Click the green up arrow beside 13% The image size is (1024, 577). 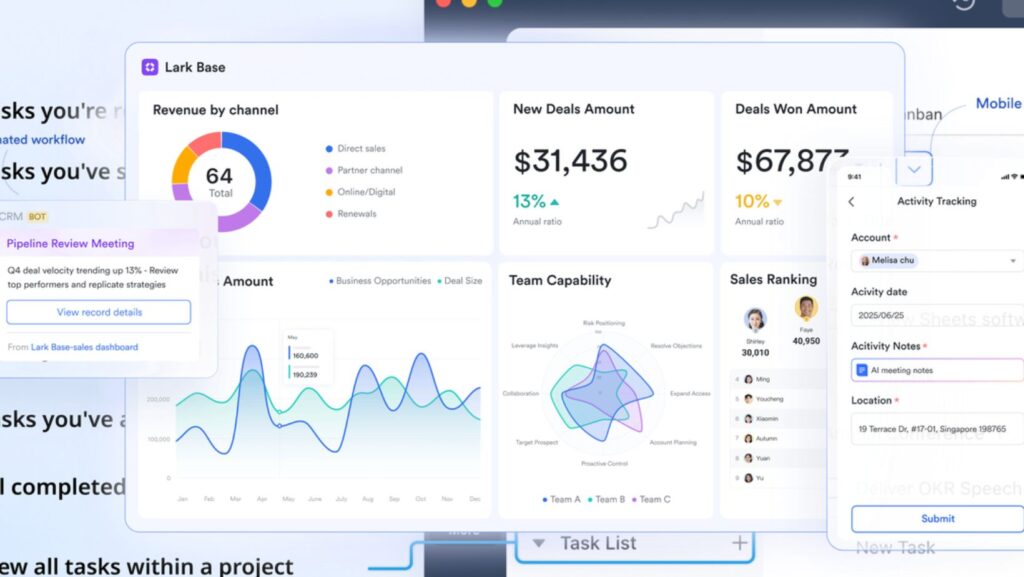click(555, 201)
